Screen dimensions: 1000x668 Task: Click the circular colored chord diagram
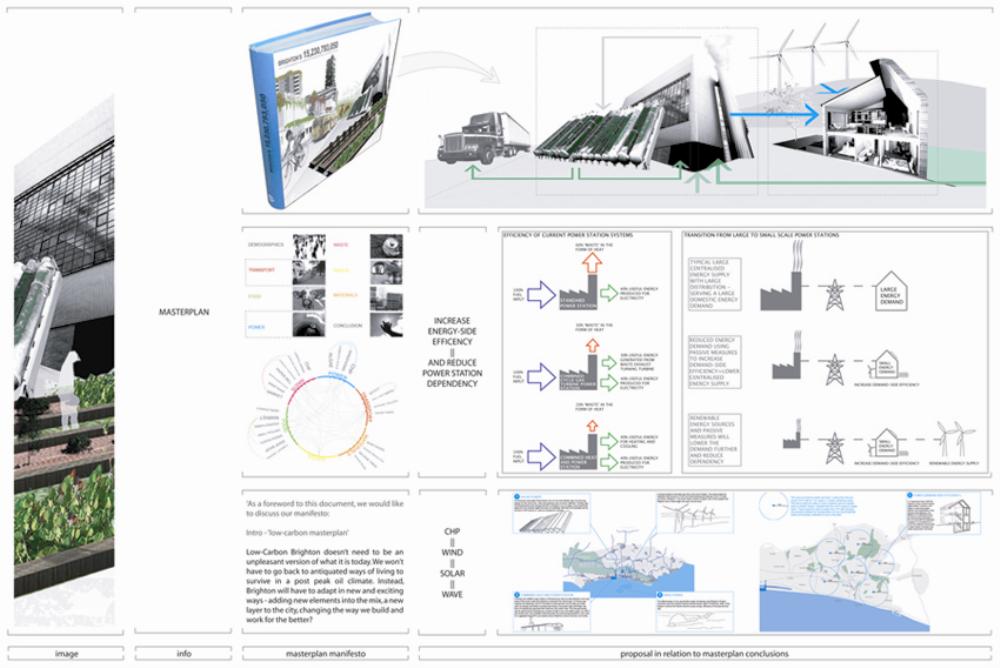point(324,404)
